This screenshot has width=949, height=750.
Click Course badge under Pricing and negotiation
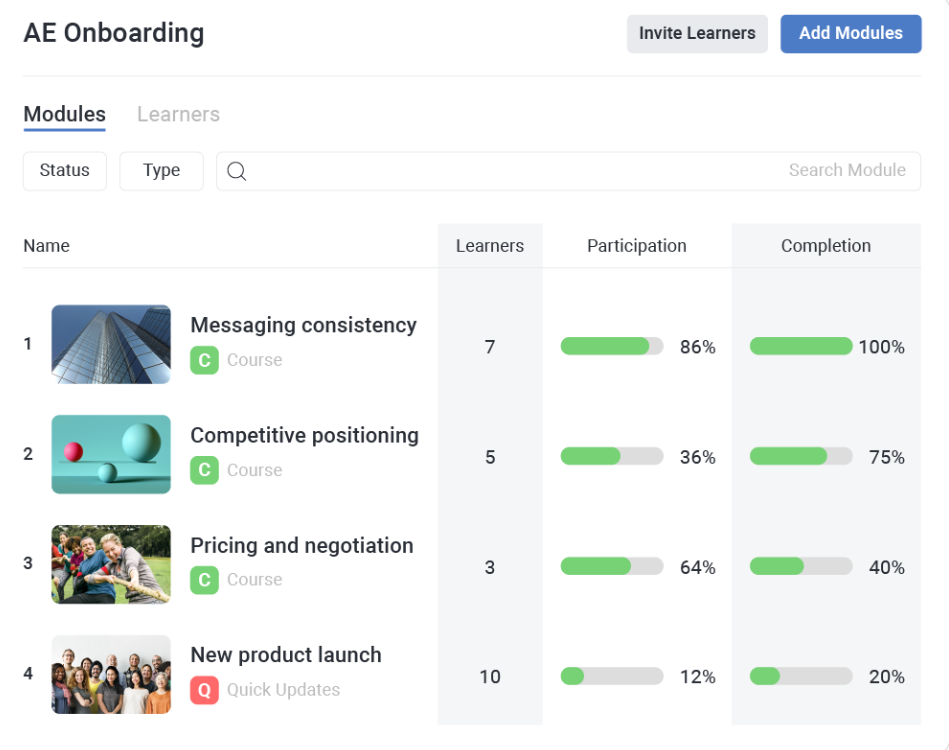(204, 580)
